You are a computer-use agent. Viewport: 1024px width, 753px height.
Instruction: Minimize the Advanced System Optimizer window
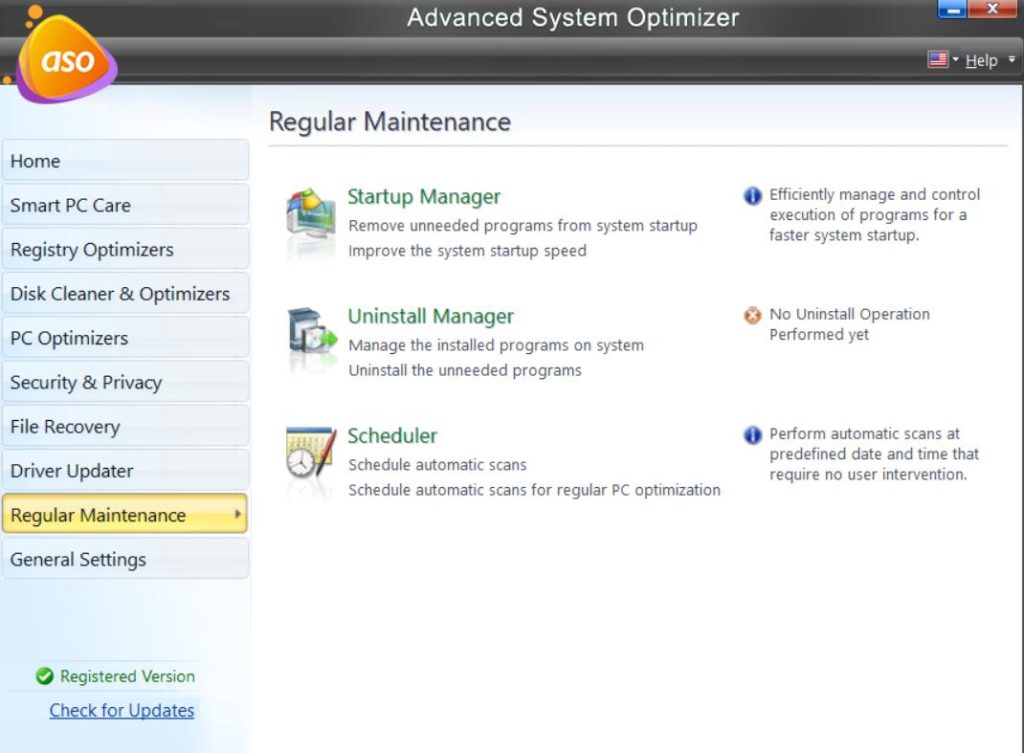(x=952, y=9)
